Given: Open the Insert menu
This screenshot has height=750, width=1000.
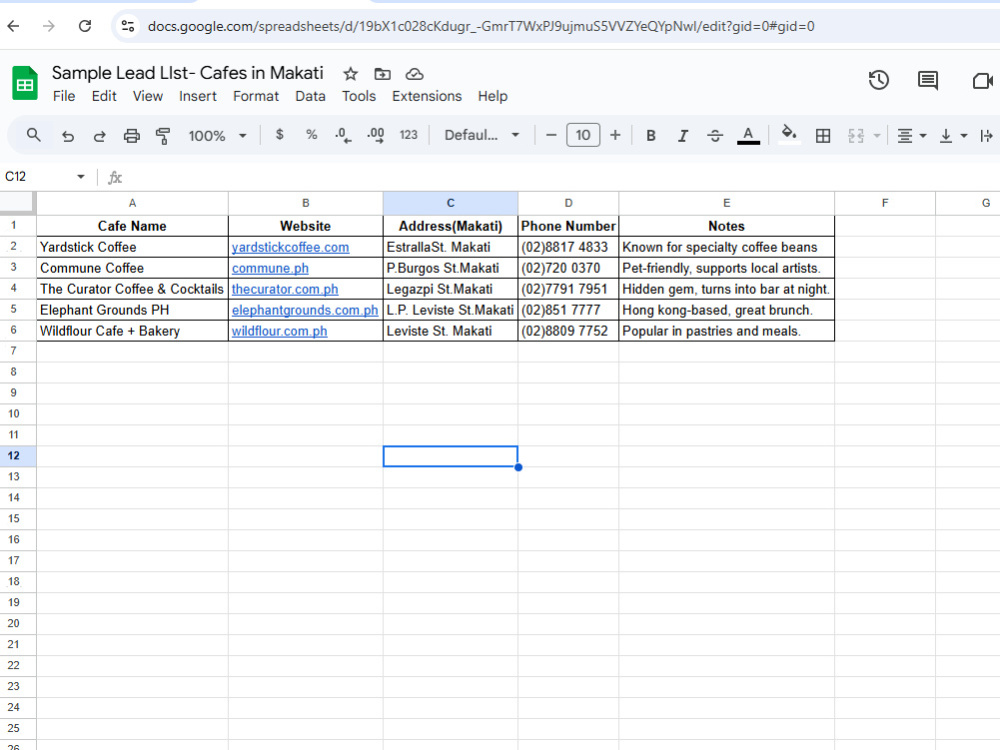Looking at the screenshot, I should click(x=198, y=96).
